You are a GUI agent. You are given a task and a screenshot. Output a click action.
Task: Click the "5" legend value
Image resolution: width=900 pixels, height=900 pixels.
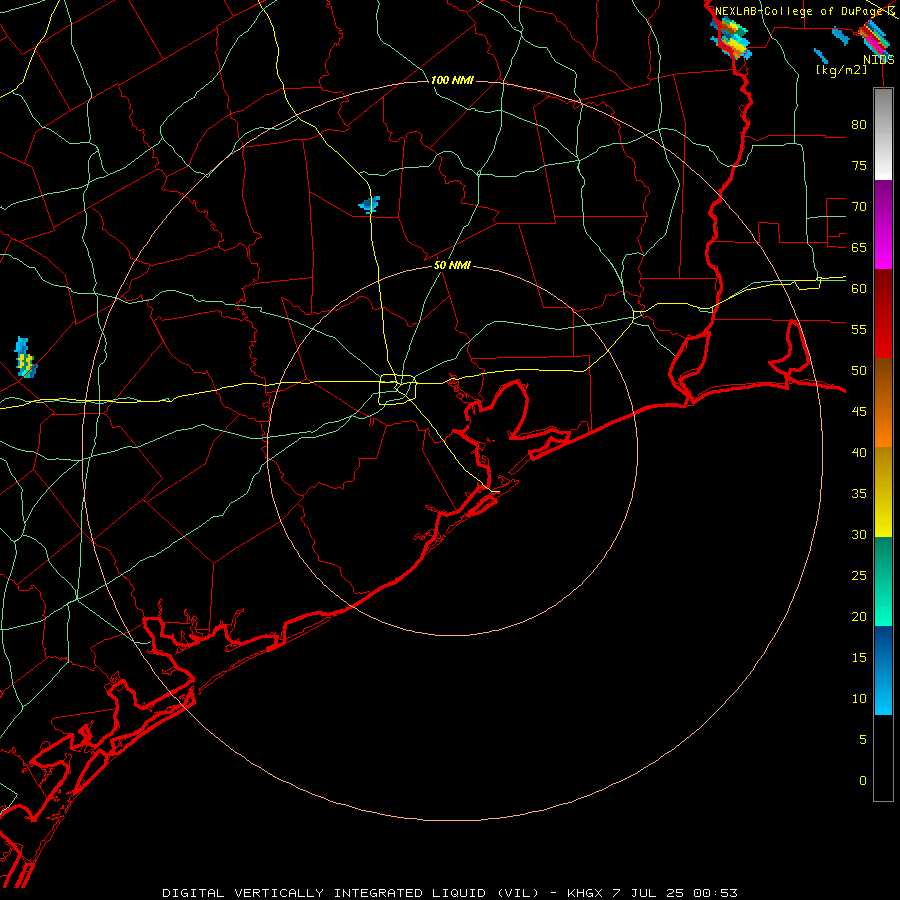click(863, 740)
